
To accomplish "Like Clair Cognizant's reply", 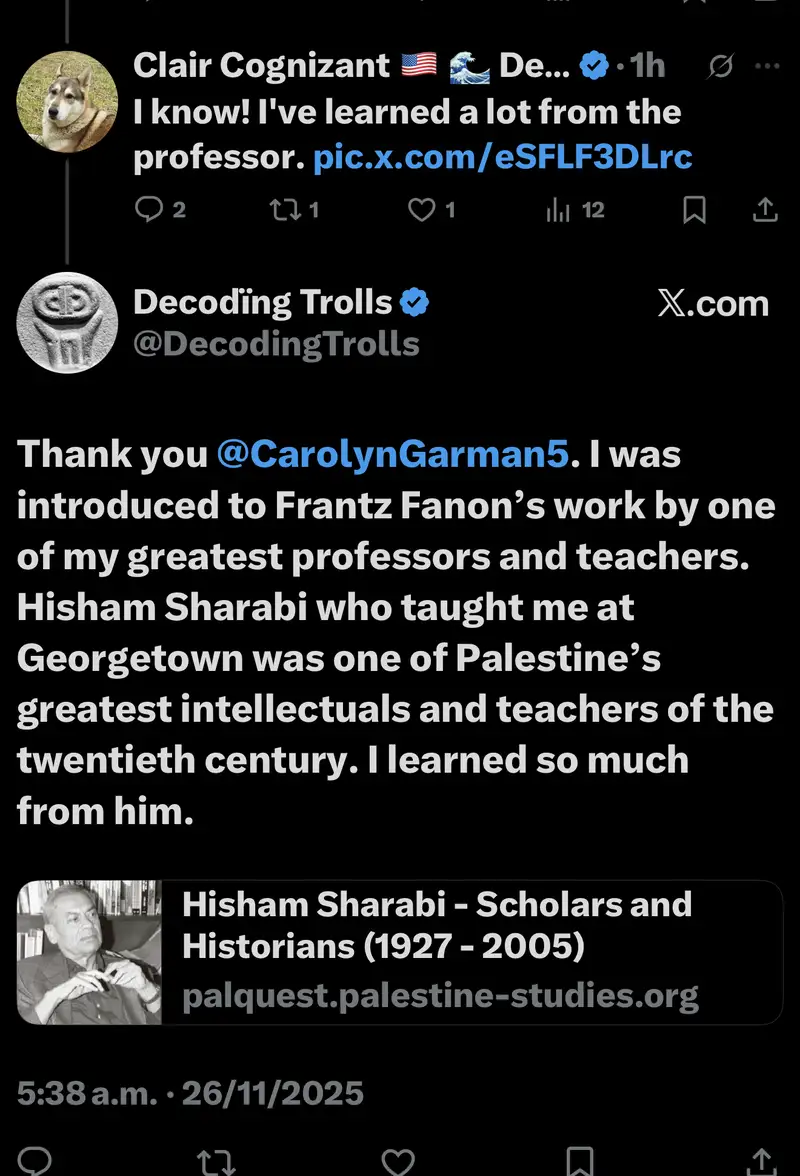I will click(425, 210).
